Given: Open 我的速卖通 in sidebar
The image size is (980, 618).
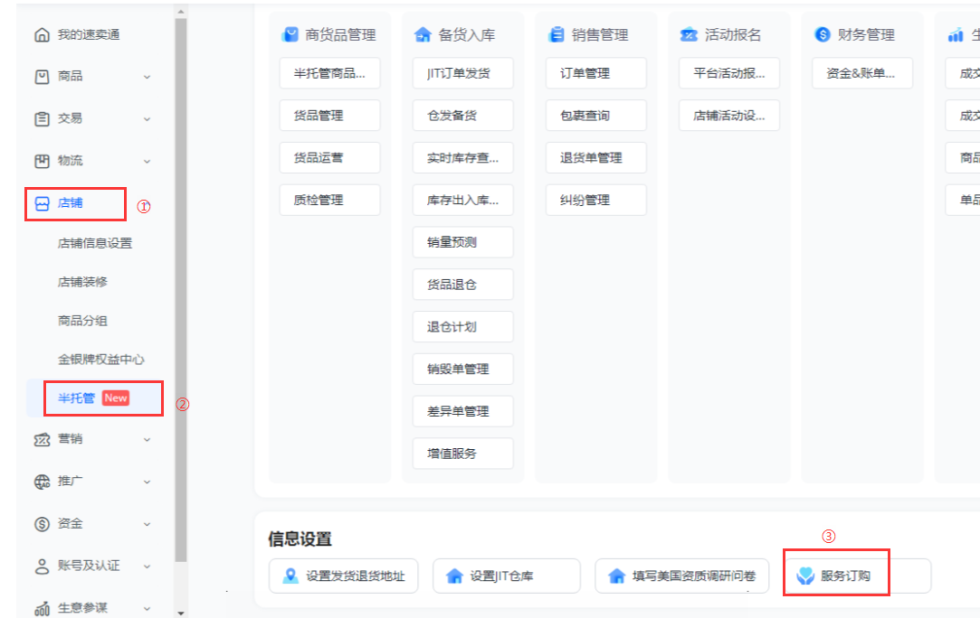Looking at the screenshot, I should [89, 35].
